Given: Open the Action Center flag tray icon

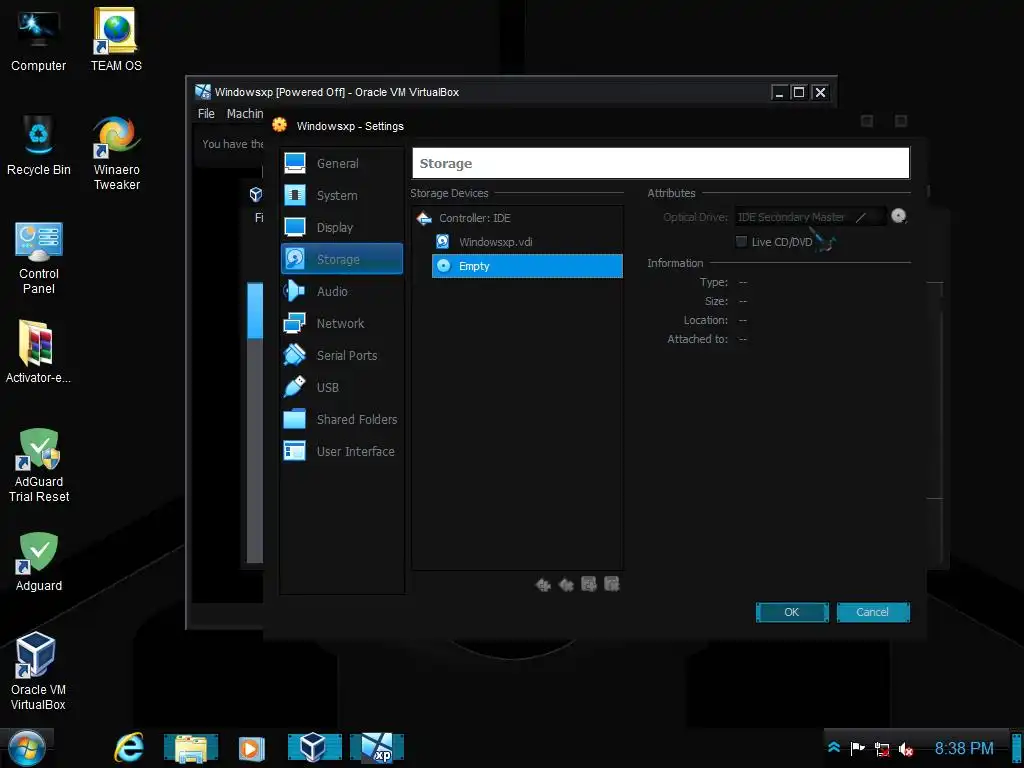Looking at the screenshot, I should pyautogui.click(x=857, y=748).
